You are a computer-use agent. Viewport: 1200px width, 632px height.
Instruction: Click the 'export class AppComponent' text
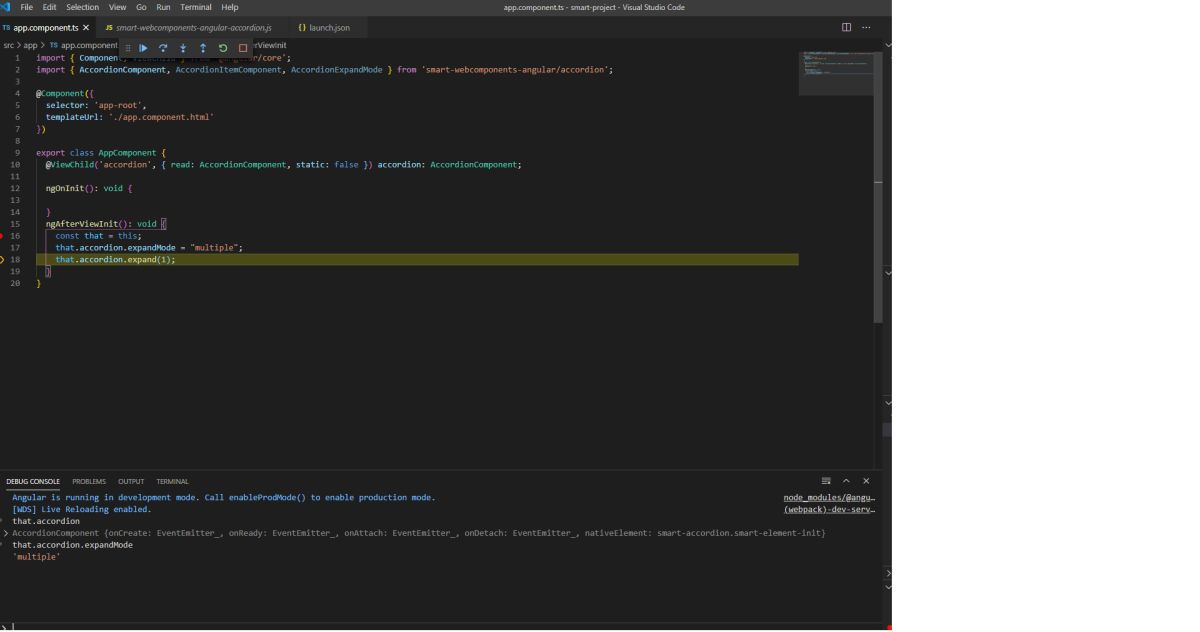[x=96, y=153]
